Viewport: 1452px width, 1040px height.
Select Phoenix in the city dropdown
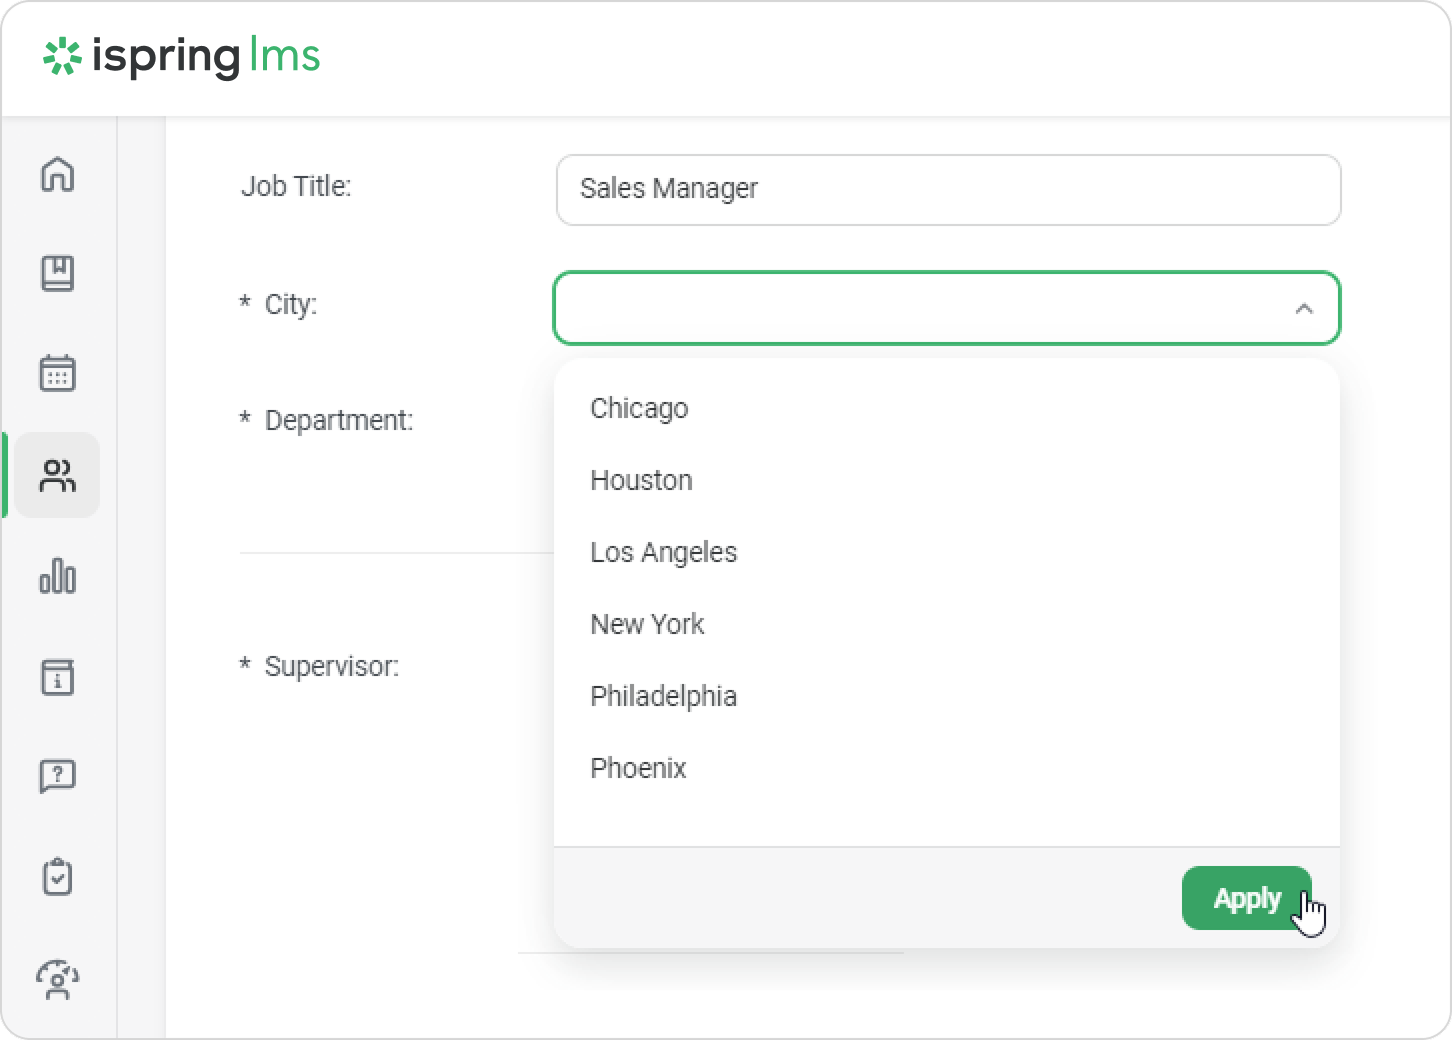click(638, 768)
